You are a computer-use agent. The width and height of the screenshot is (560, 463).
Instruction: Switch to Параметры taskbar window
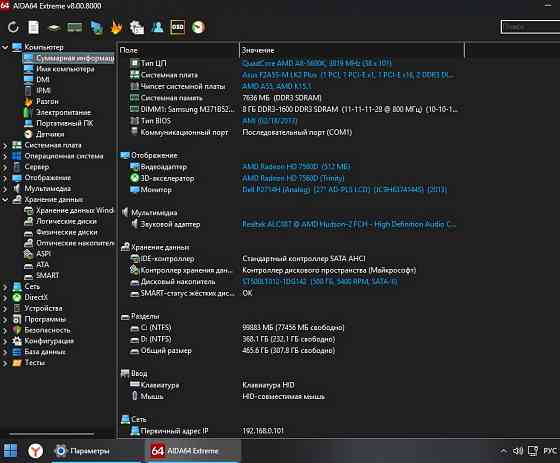[x=96, y=451]
